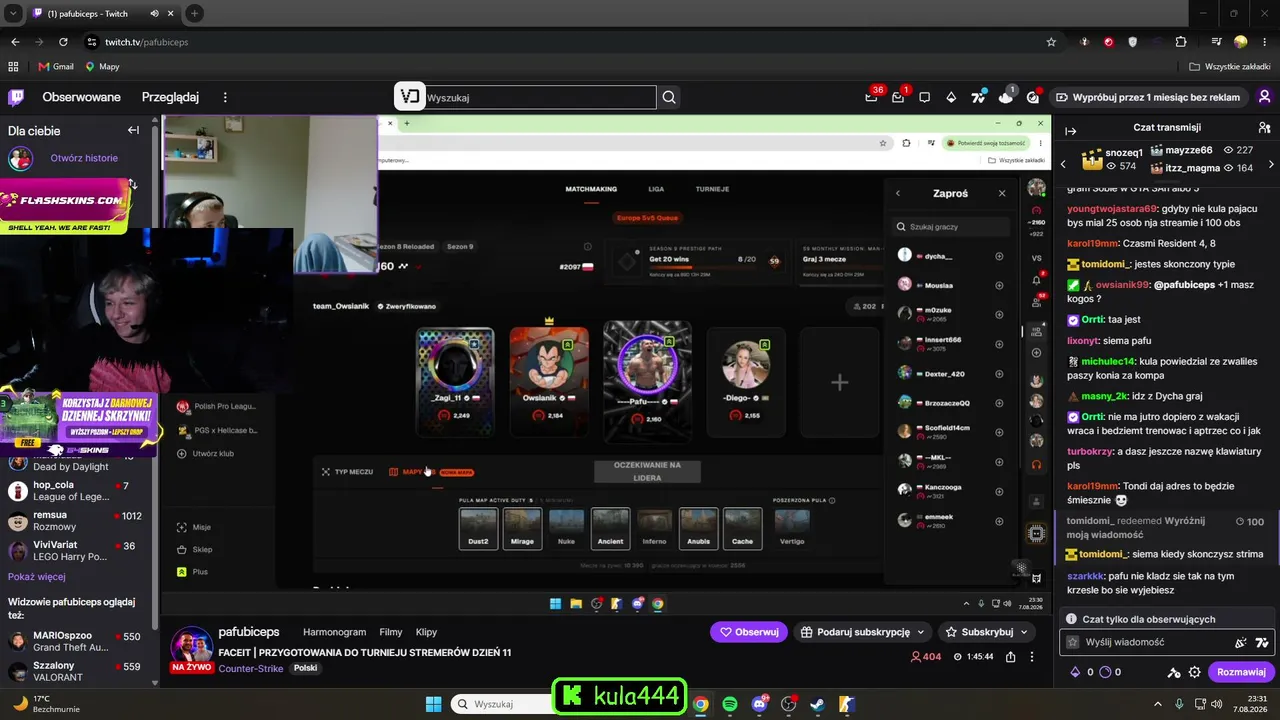Viewport: 1280px width, 720px height.
Task: Open MARIOspzoo recommended channel
Action: (x=76, y=641)
